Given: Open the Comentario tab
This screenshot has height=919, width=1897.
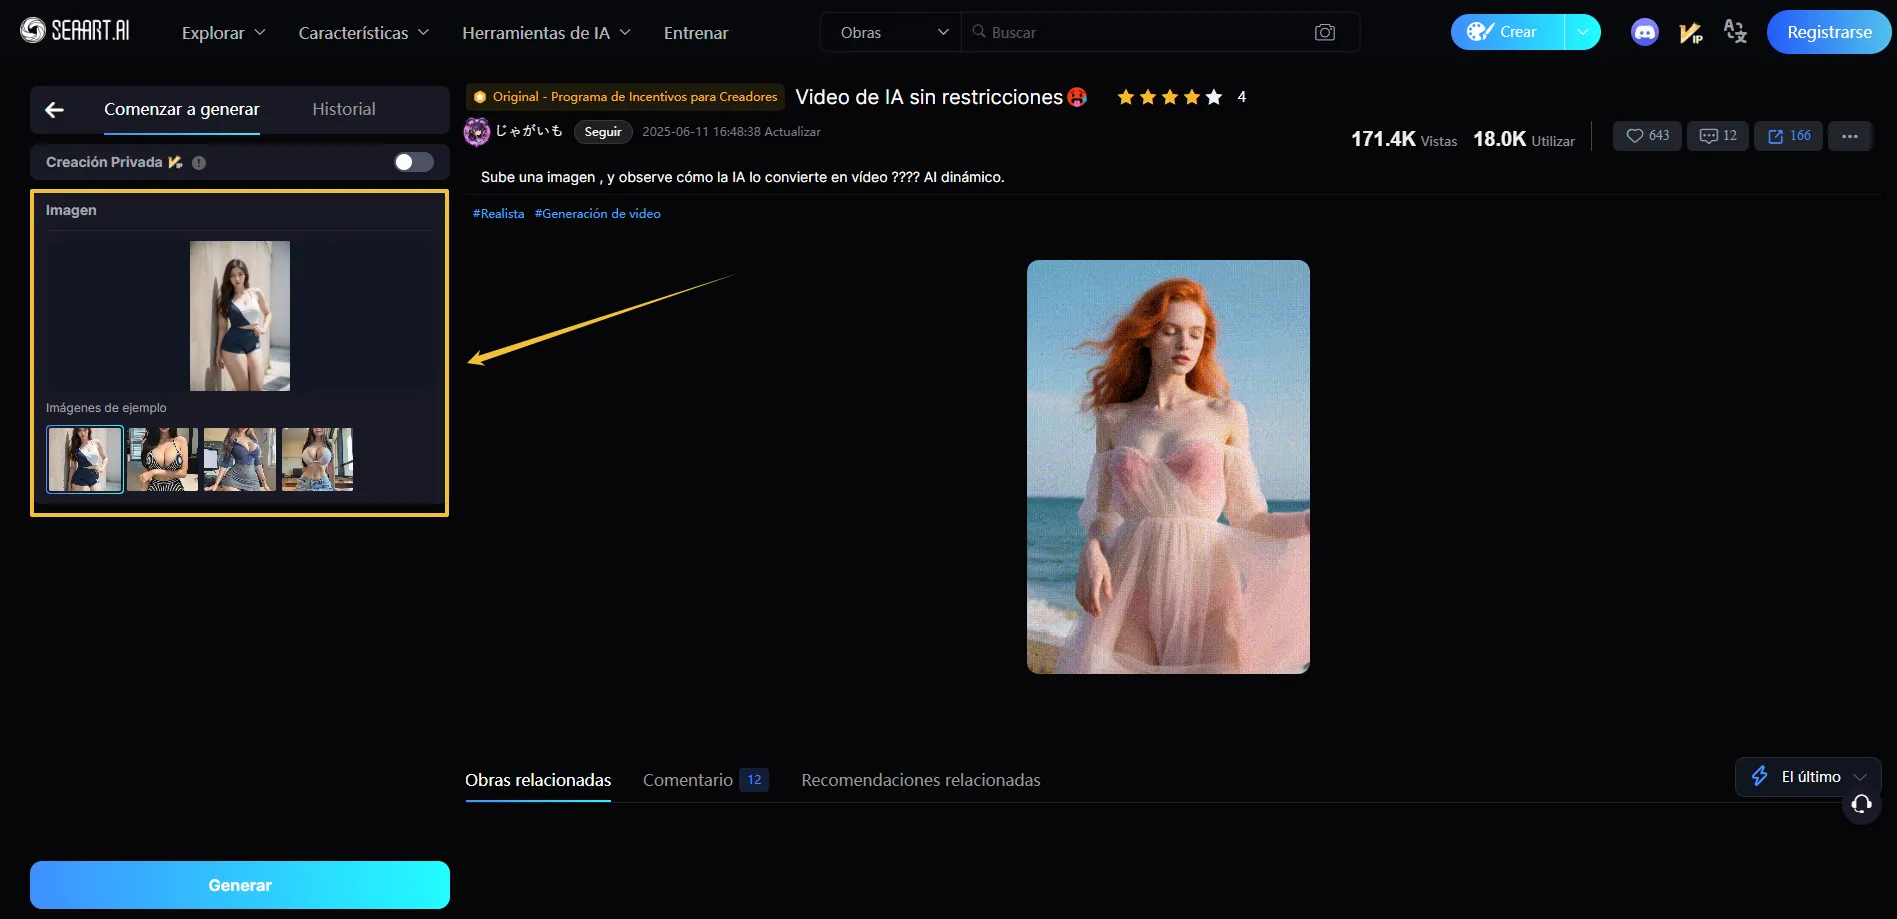Looking at the screenshot, I should pos(689,780).
